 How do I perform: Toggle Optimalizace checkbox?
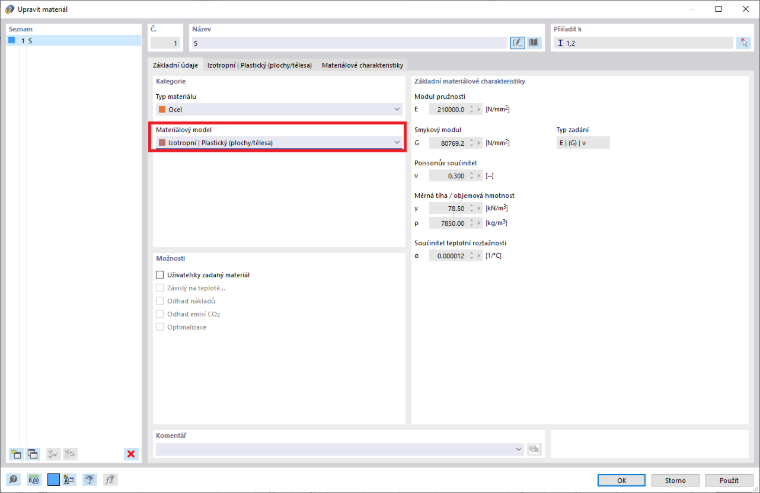coord(160,327)
